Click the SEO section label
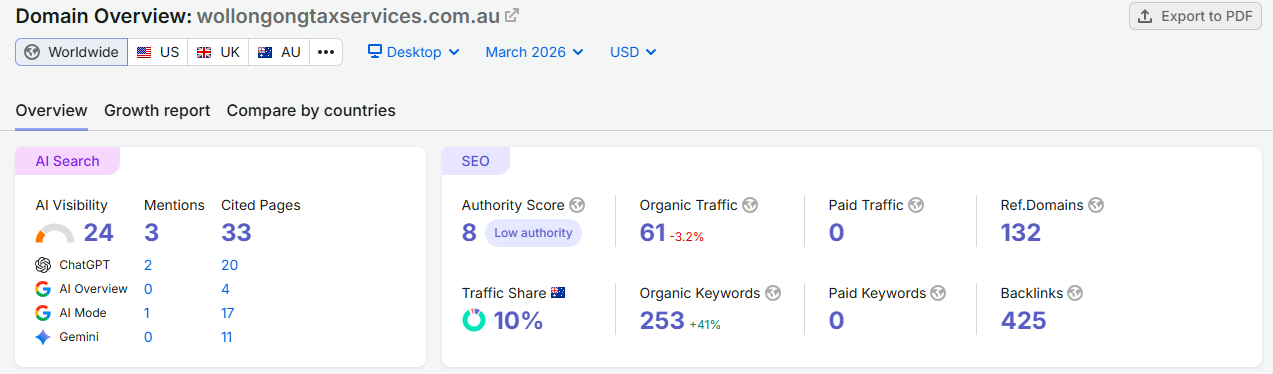 475,161
